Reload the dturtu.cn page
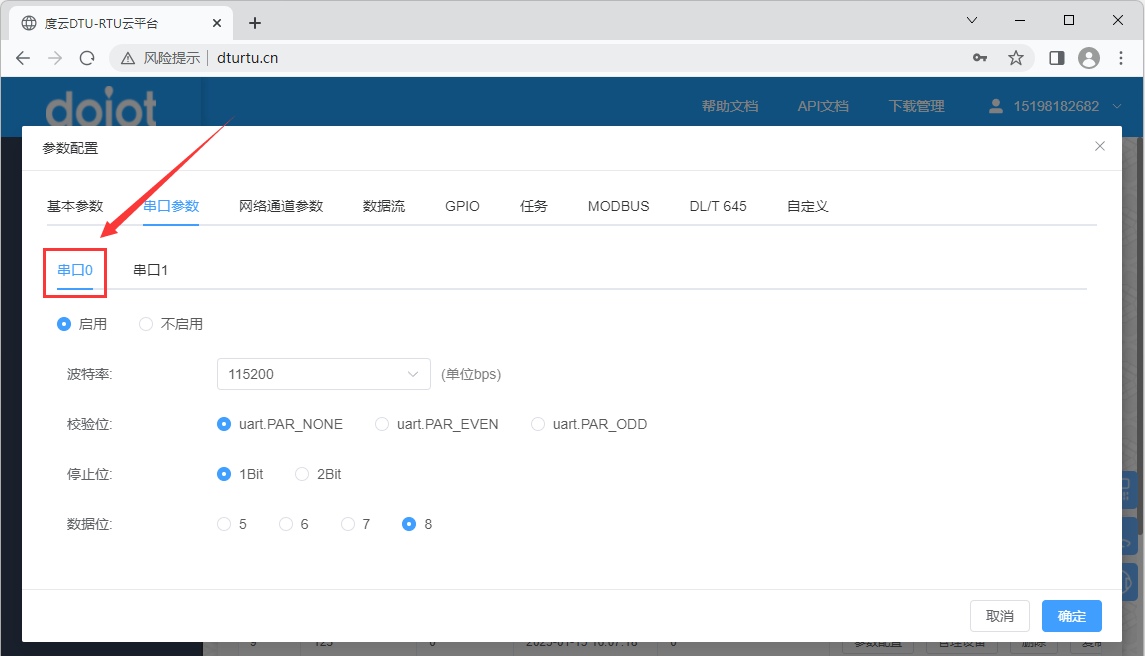1145x656 pixels. click(x=88, y=58)
